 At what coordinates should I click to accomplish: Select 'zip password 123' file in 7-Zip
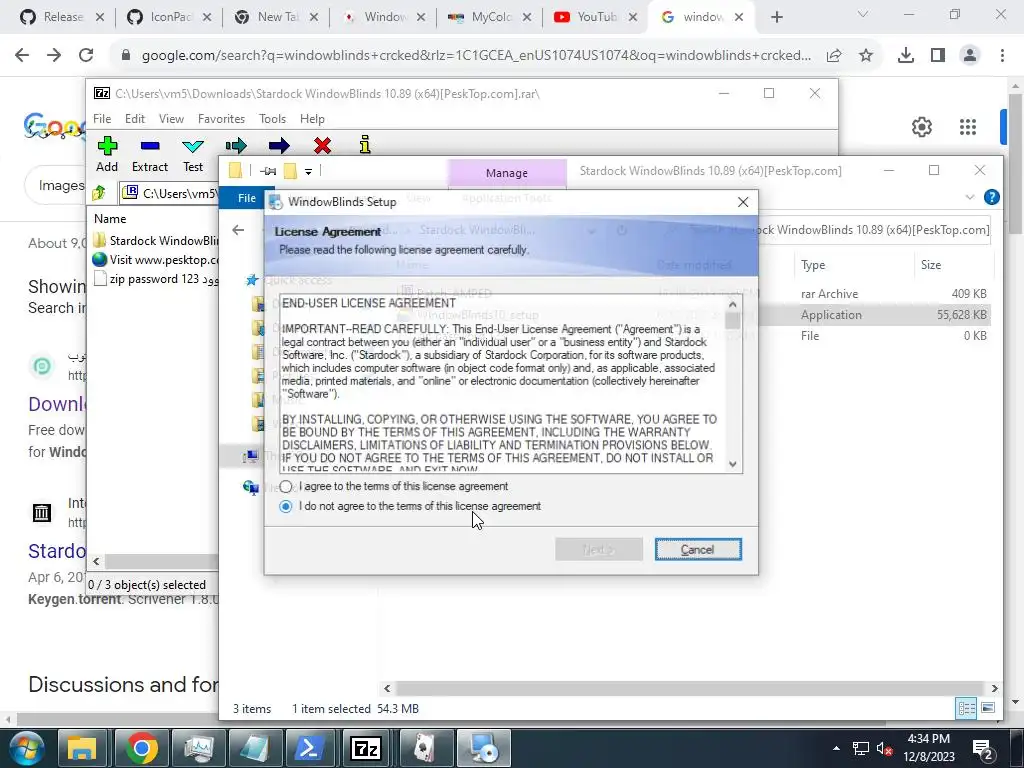155,279
